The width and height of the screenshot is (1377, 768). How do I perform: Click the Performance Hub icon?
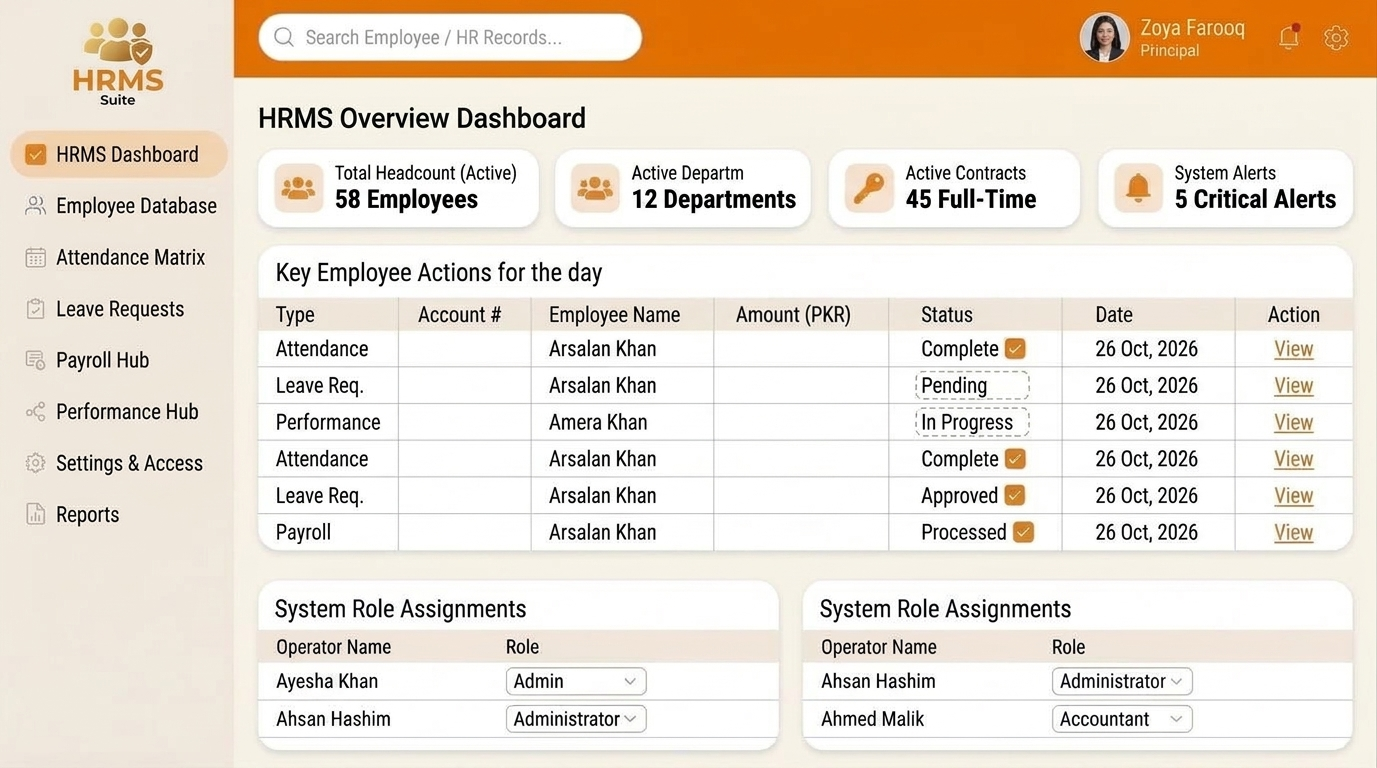(x=35, y=412)
